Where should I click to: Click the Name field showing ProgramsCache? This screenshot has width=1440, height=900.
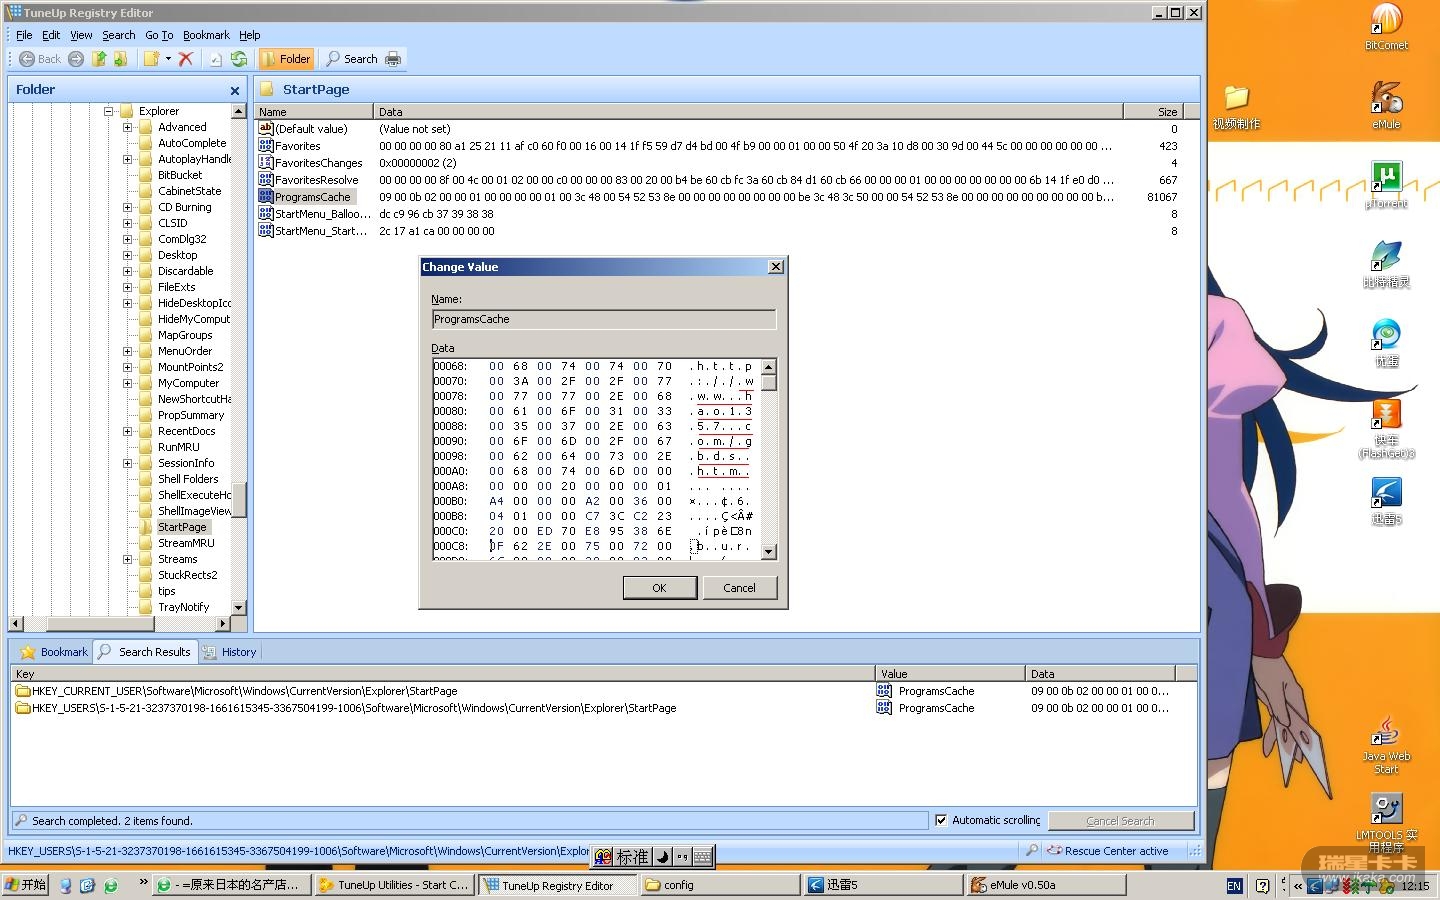(x=604, y=319)
